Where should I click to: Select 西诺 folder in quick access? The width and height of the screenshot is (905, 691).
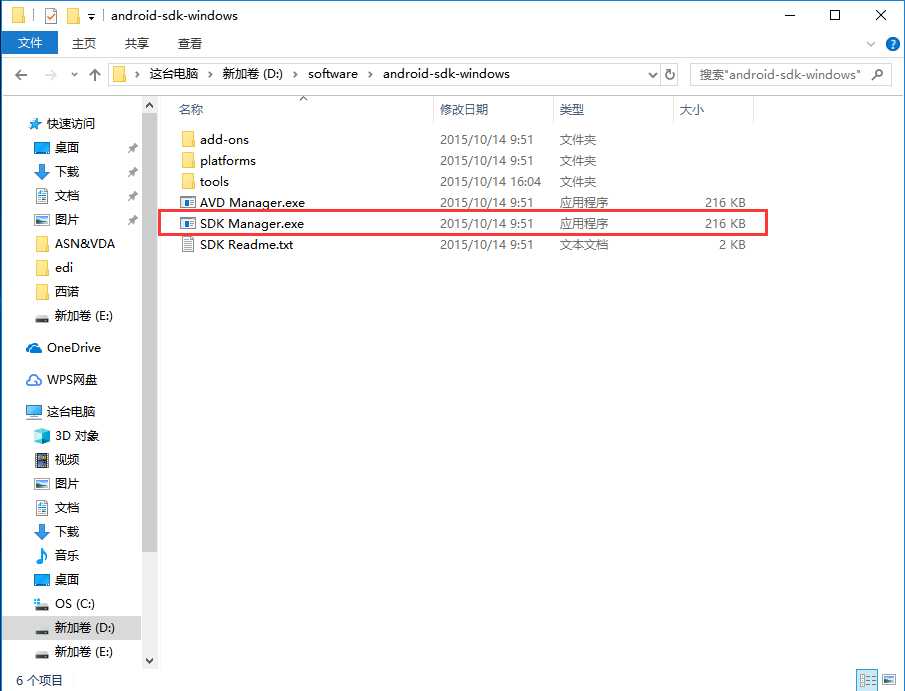coord(57,292)
